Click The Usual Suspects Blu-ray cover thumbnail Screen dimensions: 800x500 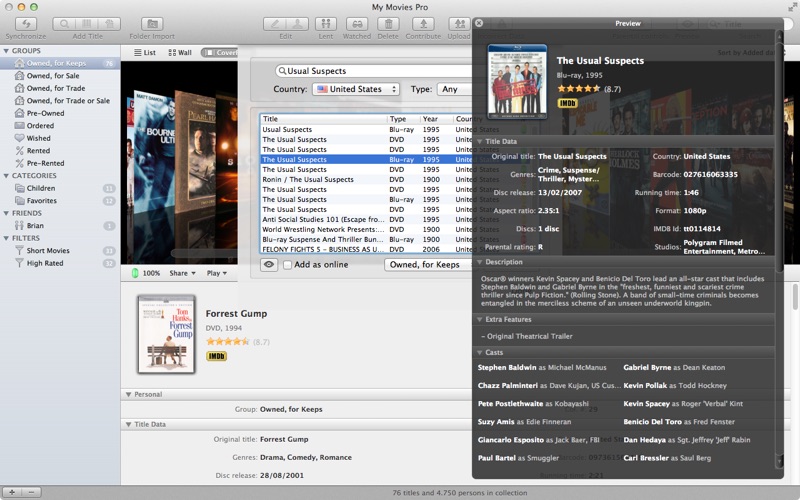(x=517, y=82)
